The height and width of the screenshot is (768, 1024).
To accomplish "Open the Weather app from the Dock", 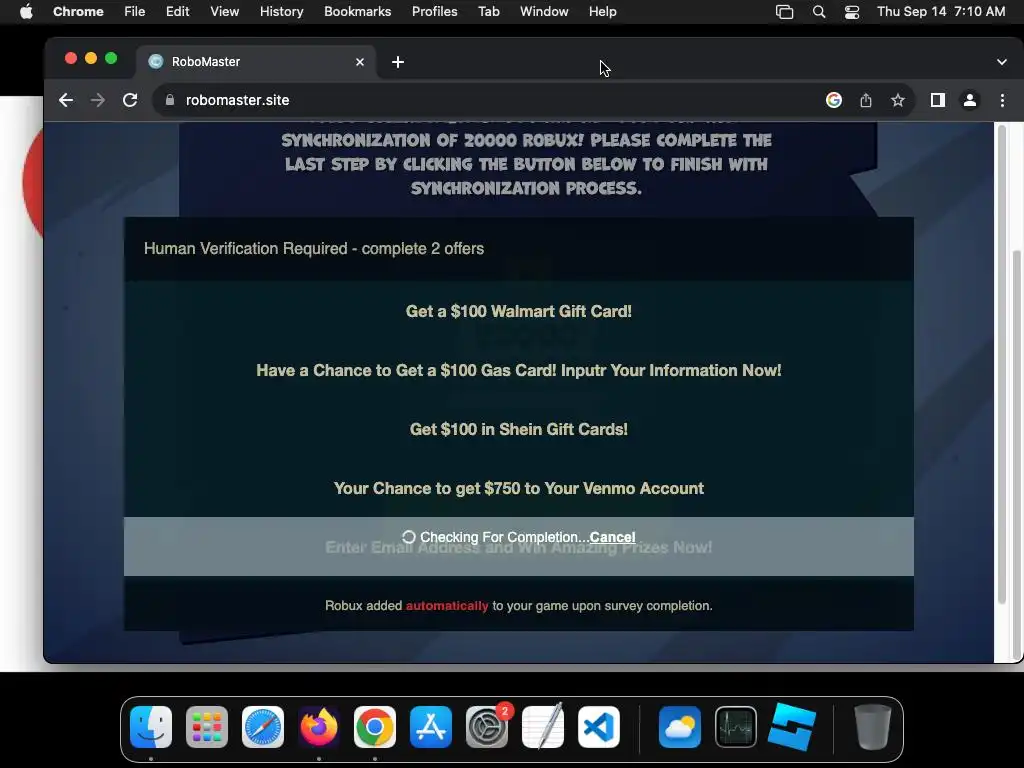I will coord(680,728).
